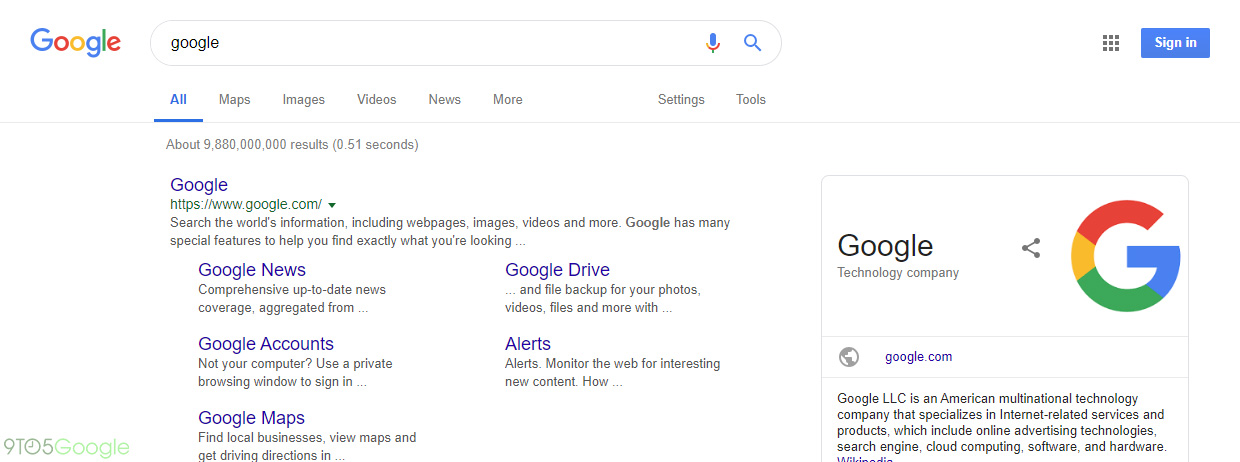Open the Google Drive sitelink
The image size is (1240, 462).
click(x=557, y=270)
